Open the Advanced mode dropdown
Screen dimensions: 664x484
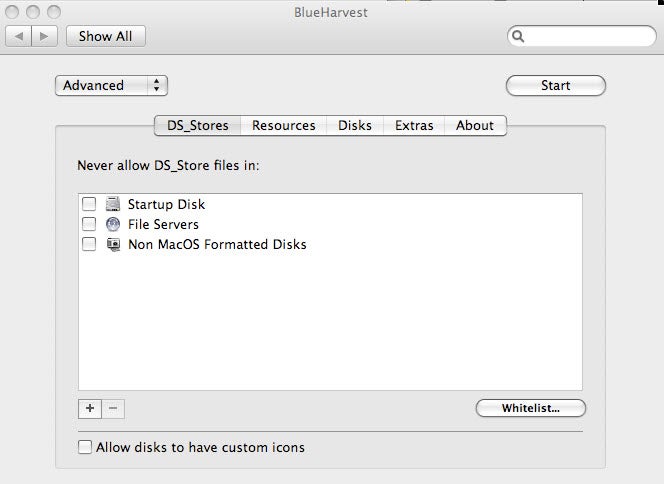coord(111,86)
